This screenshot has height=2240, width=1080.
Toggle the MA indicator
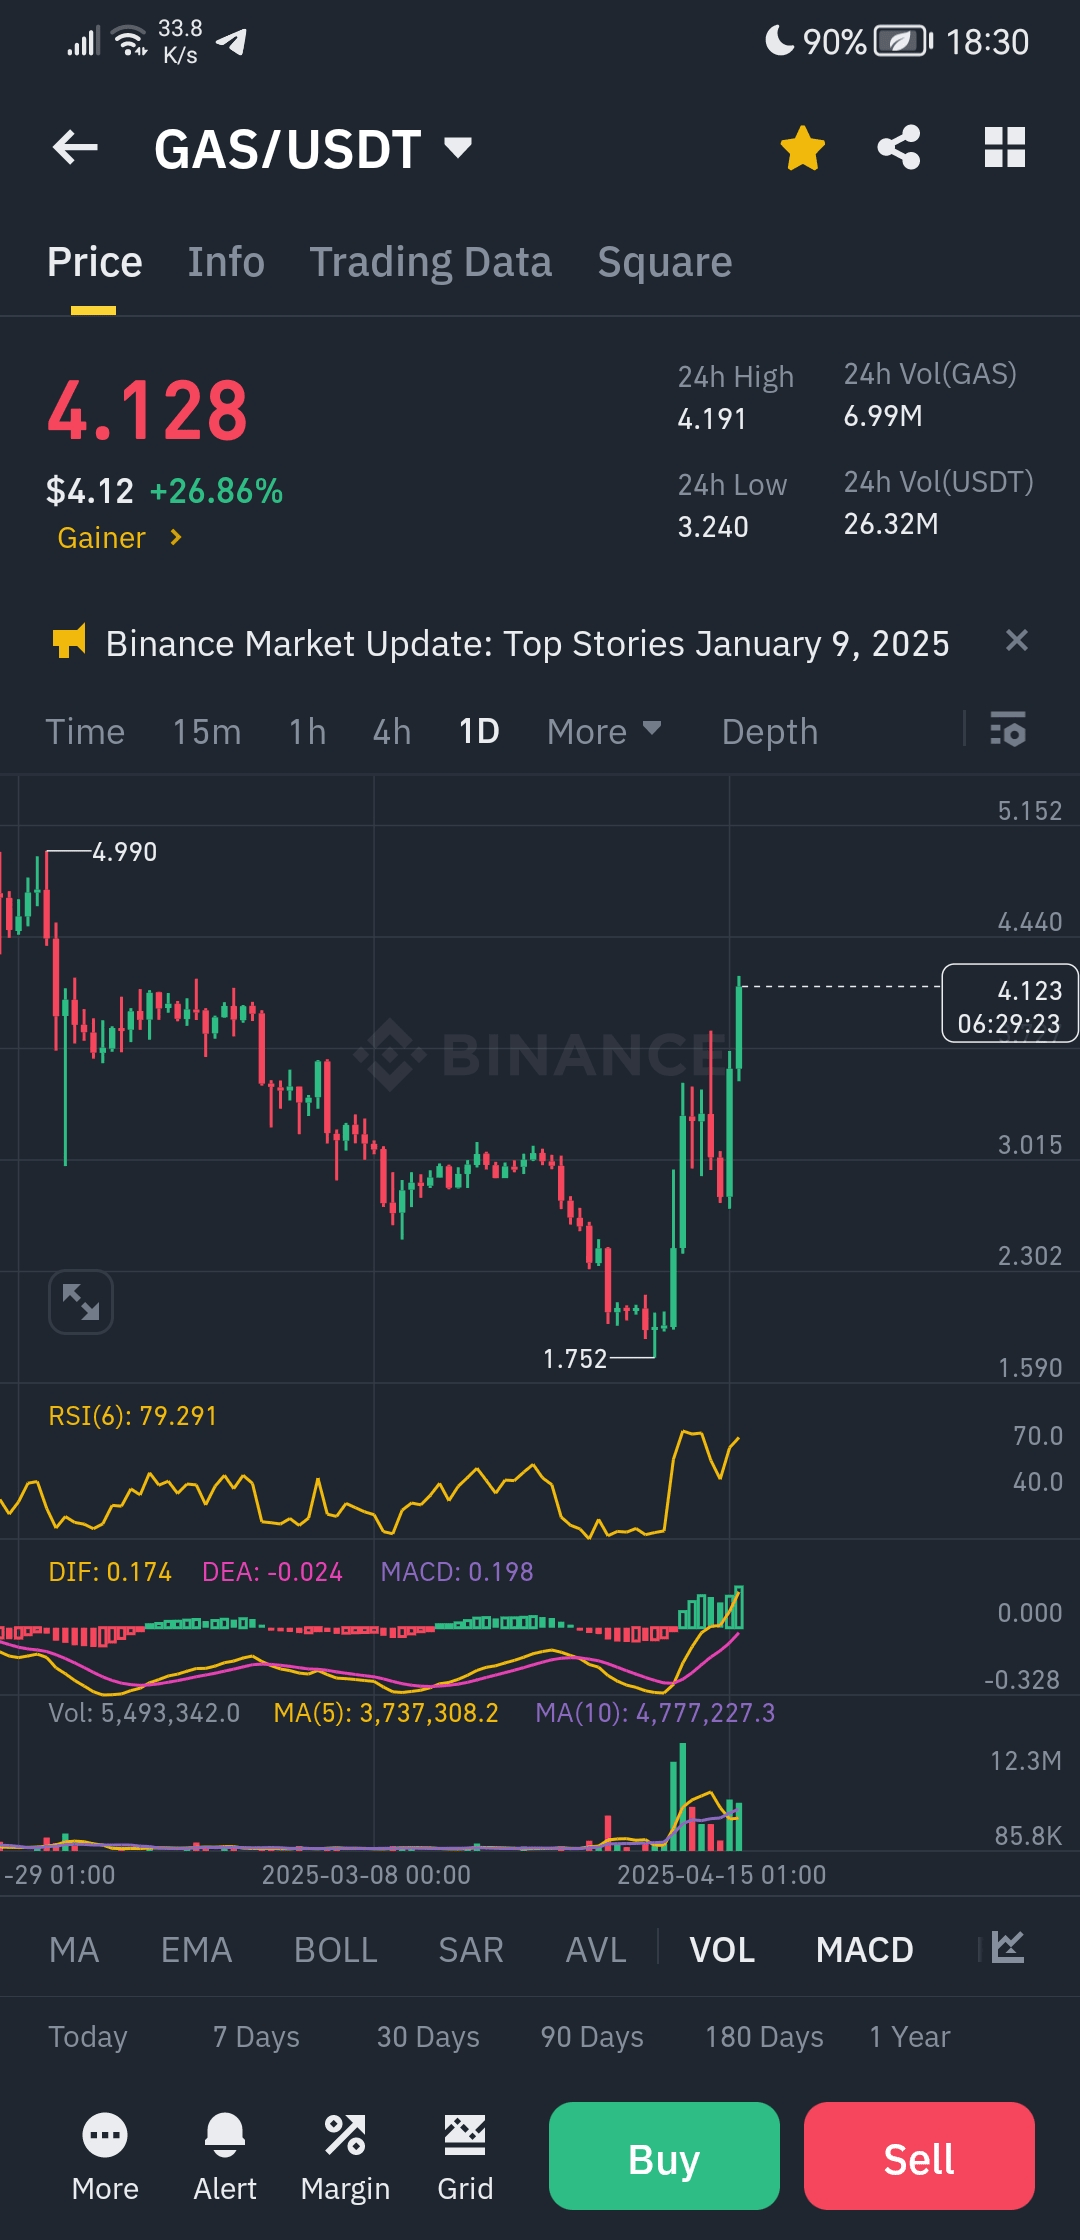(74, 1950)
